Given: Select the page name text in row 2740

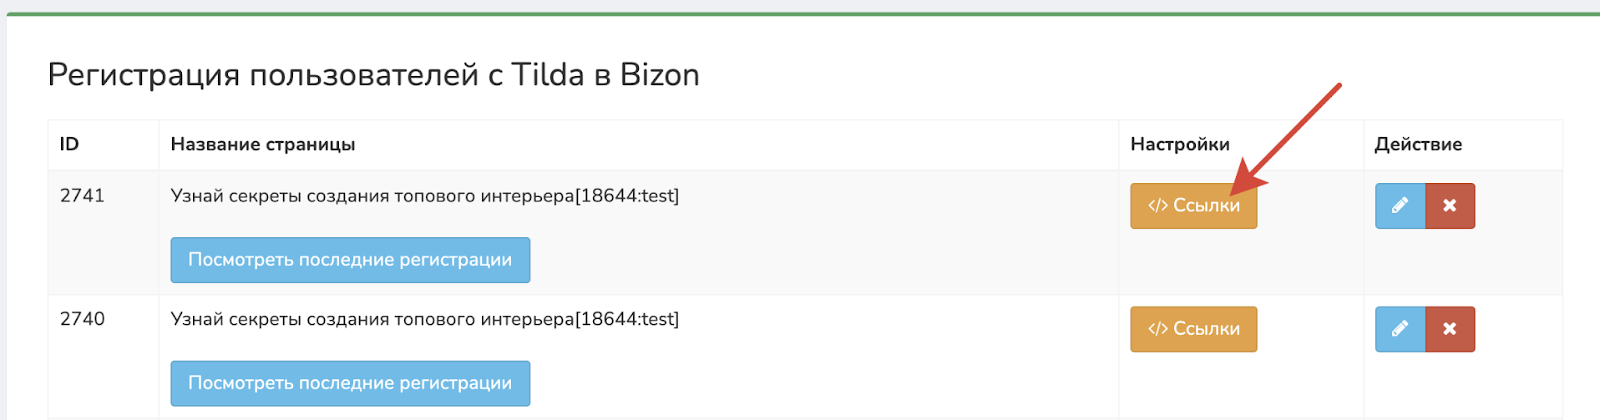Looking at the screenshot, I should coord(424,319).
